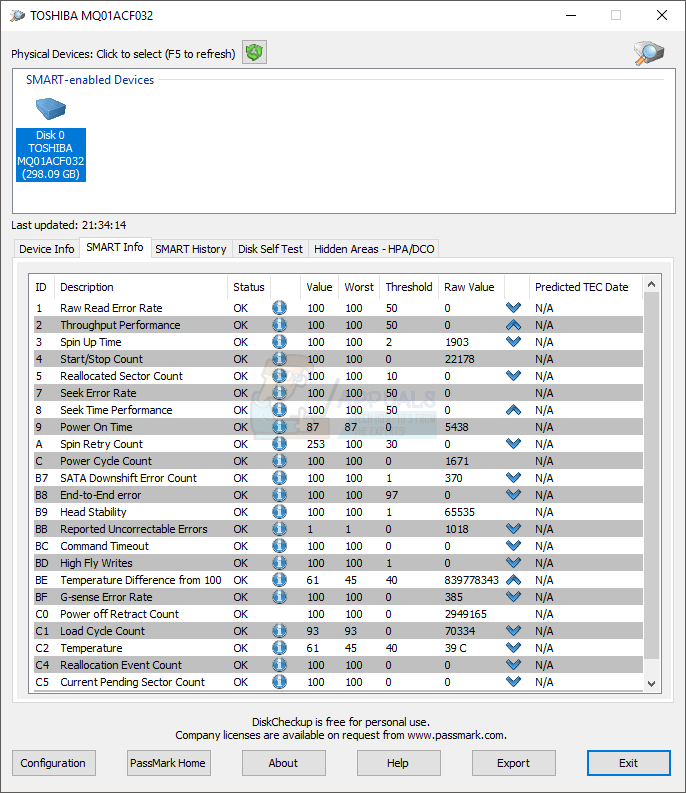Click the Export button

[513, 763]
